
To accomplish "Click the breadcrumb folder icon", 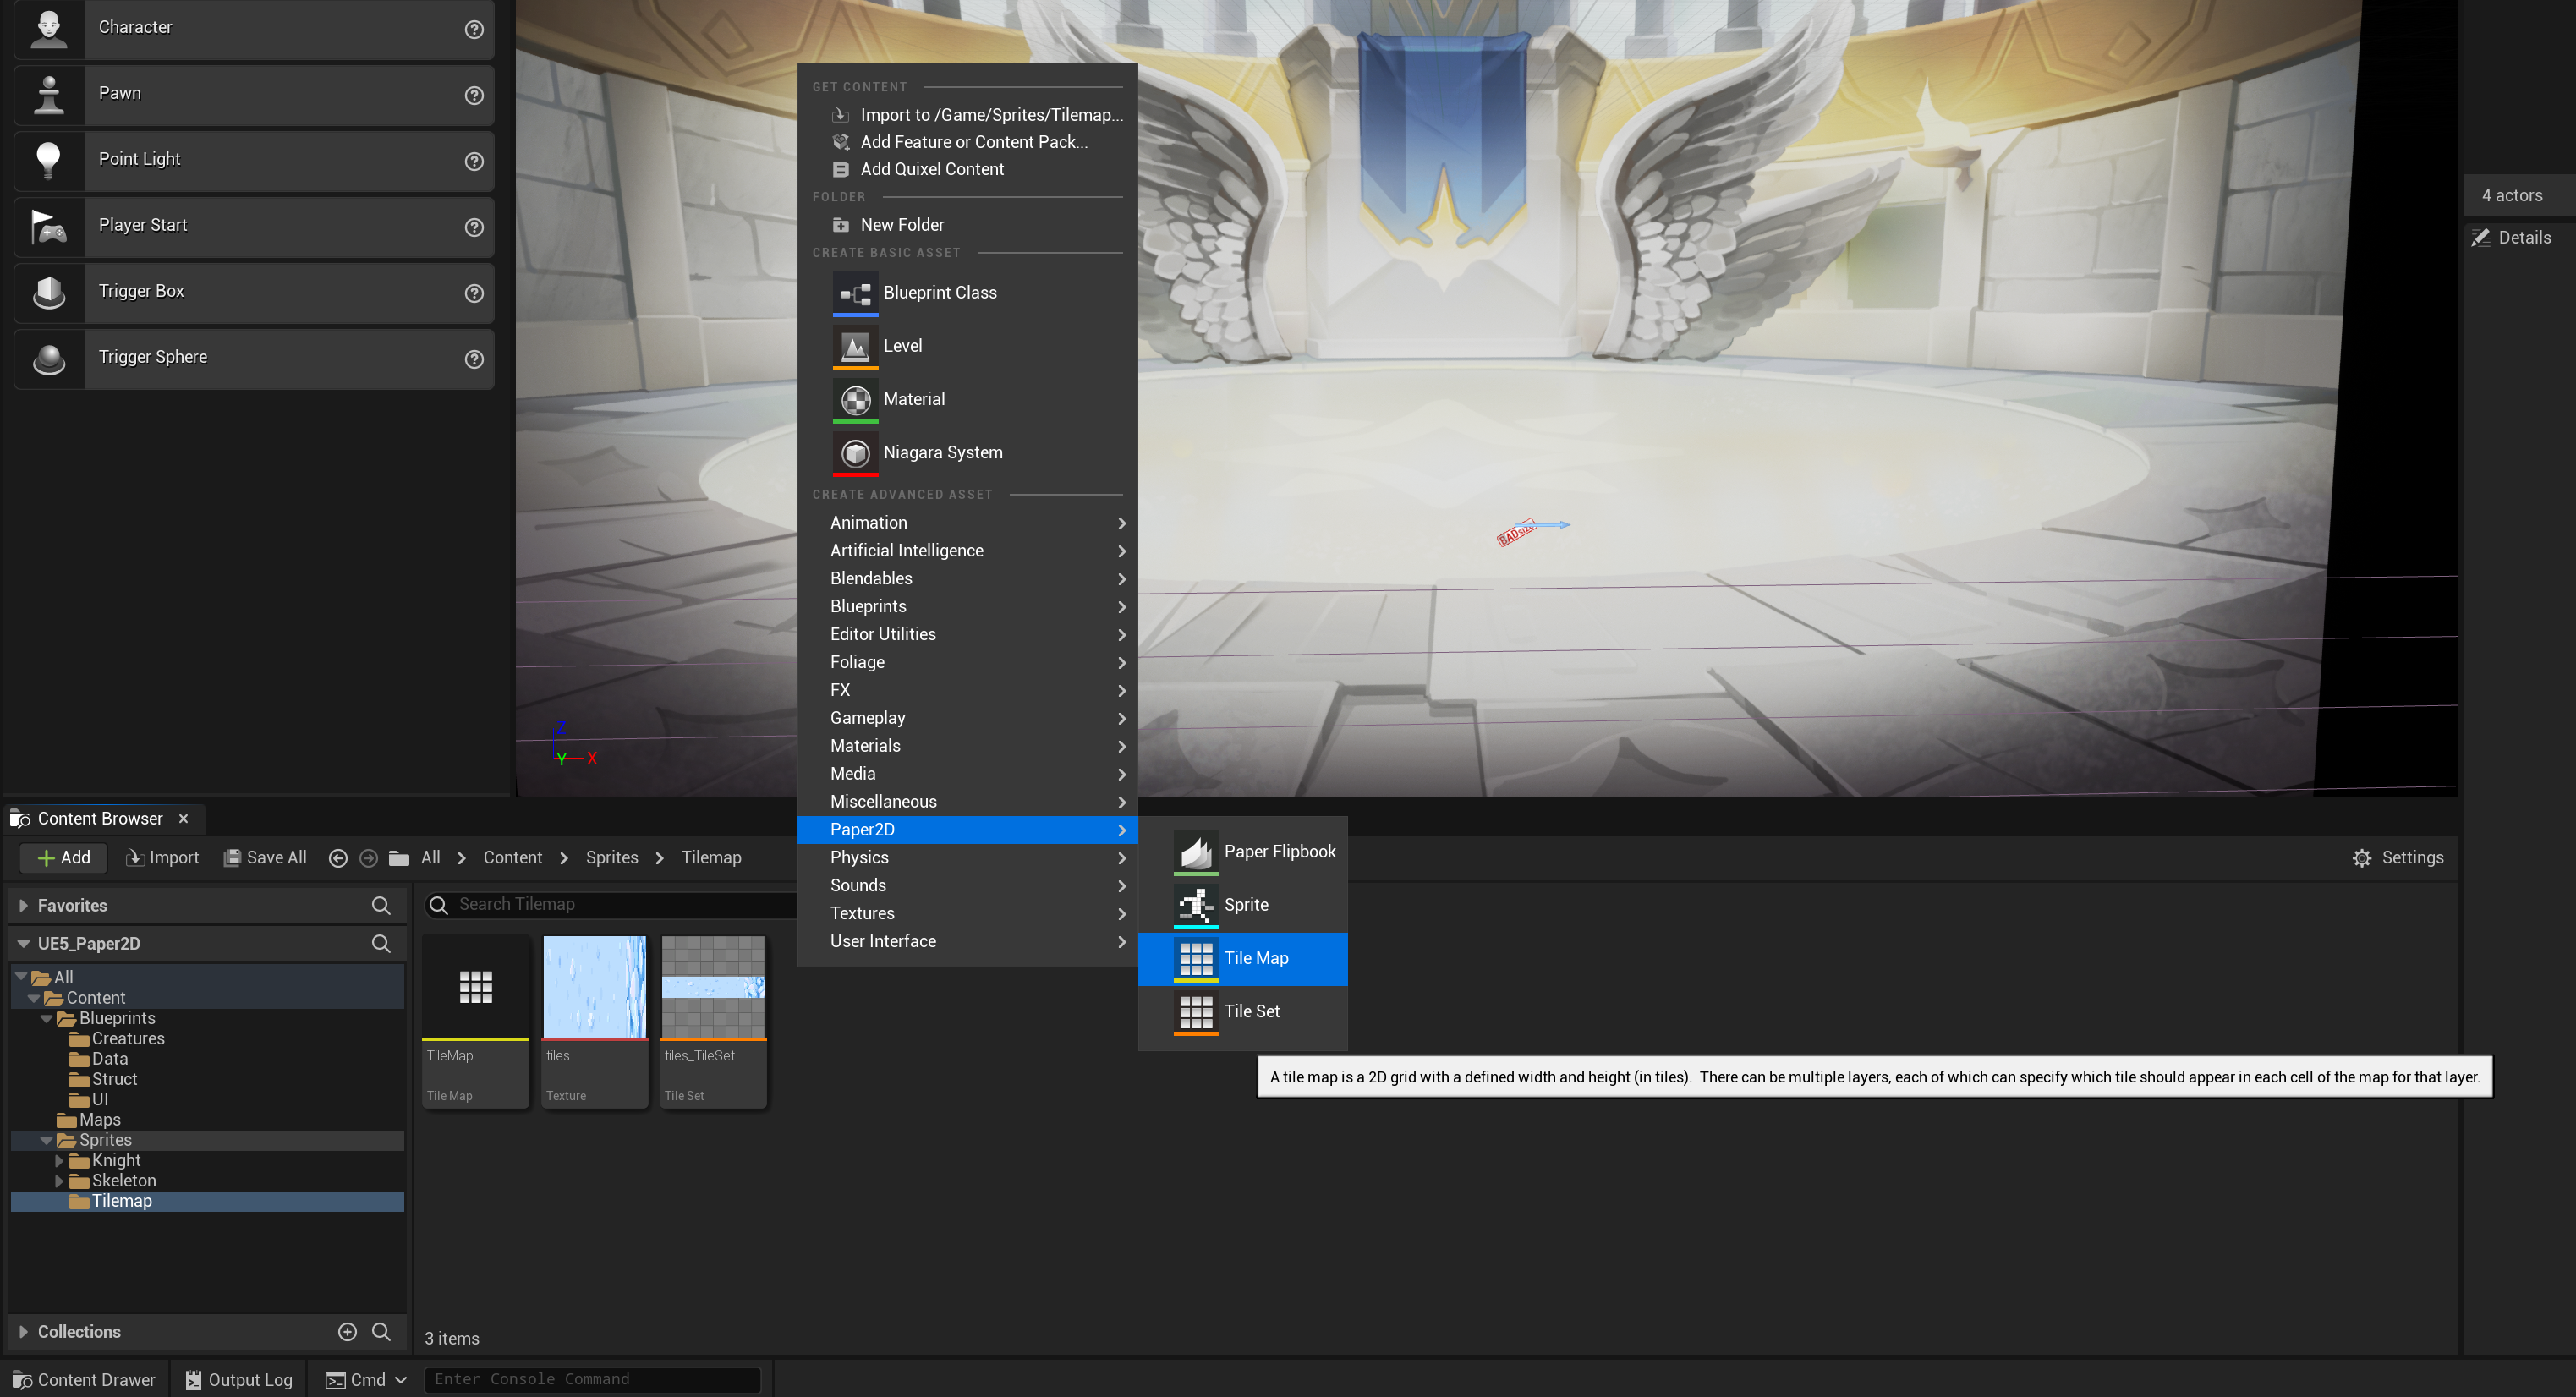I will pos(399,858).
